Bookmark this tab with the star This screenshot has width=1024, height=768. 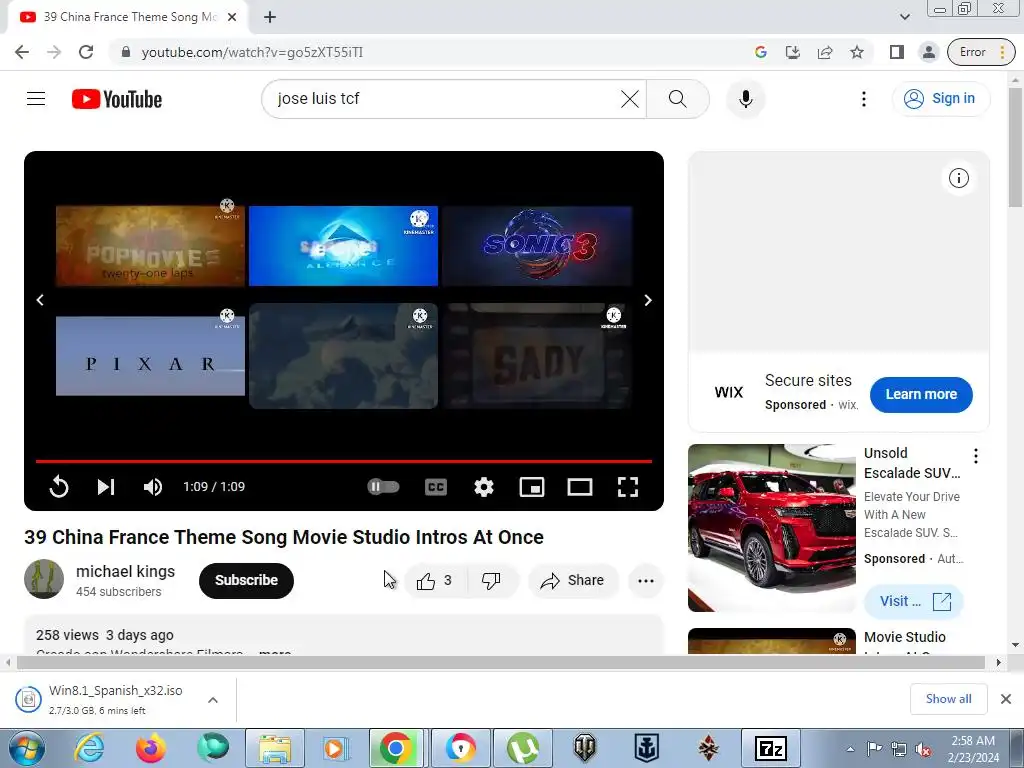[857, 52]
